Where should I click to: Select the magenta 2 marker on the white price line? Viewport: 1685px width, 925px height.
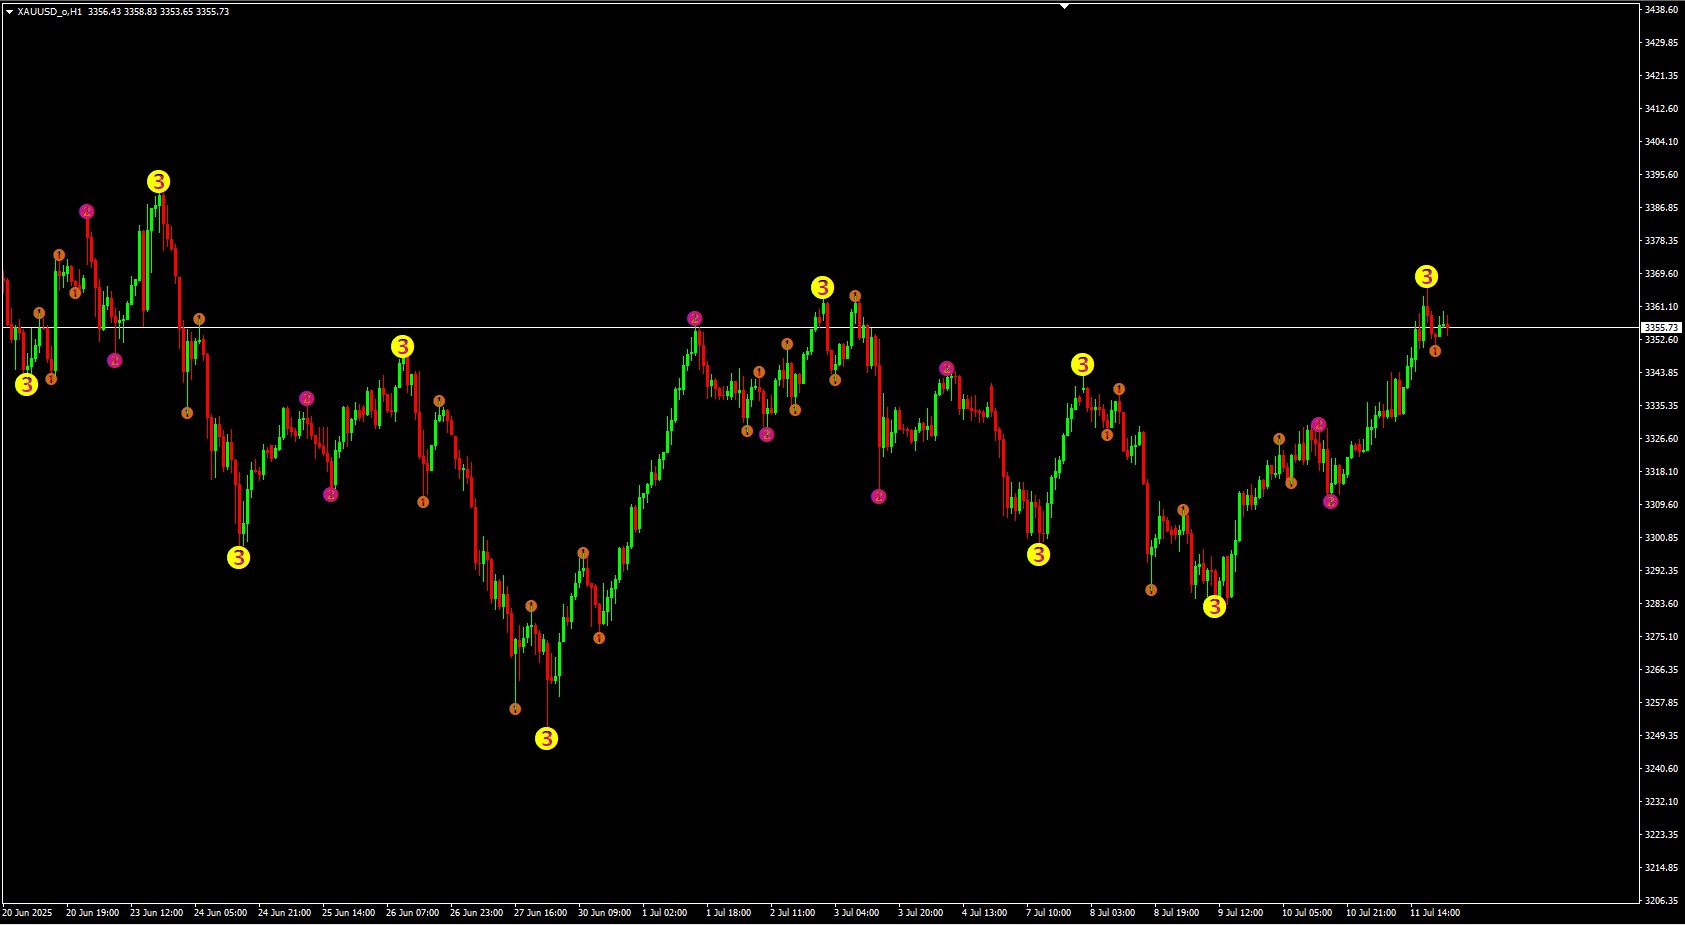[x=695, y=319]
